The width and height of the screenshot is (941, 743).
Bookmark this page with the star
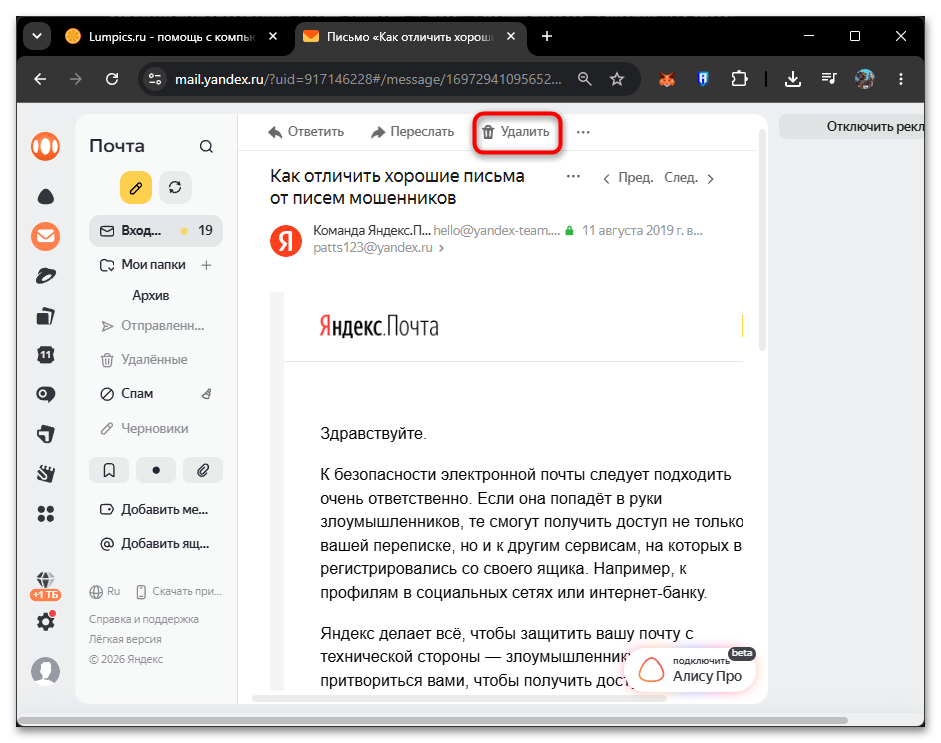(x=617, y=79)
